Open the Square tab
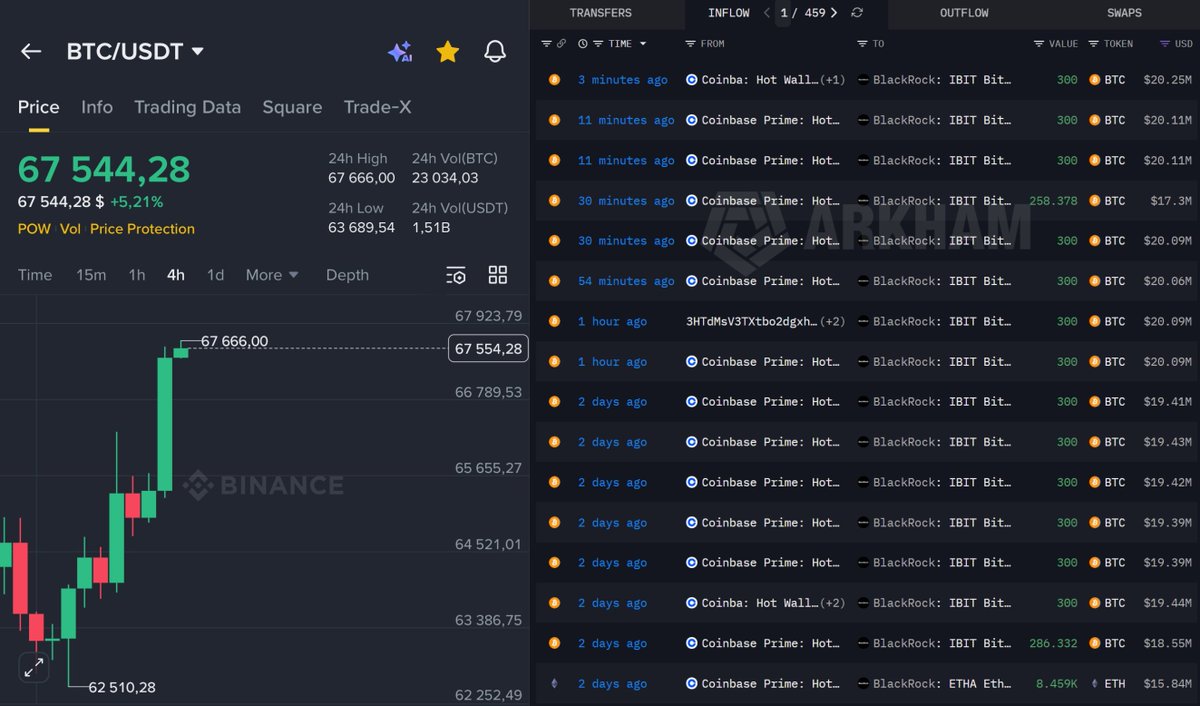Viewport: 1200px width, 706px height. 292,107
